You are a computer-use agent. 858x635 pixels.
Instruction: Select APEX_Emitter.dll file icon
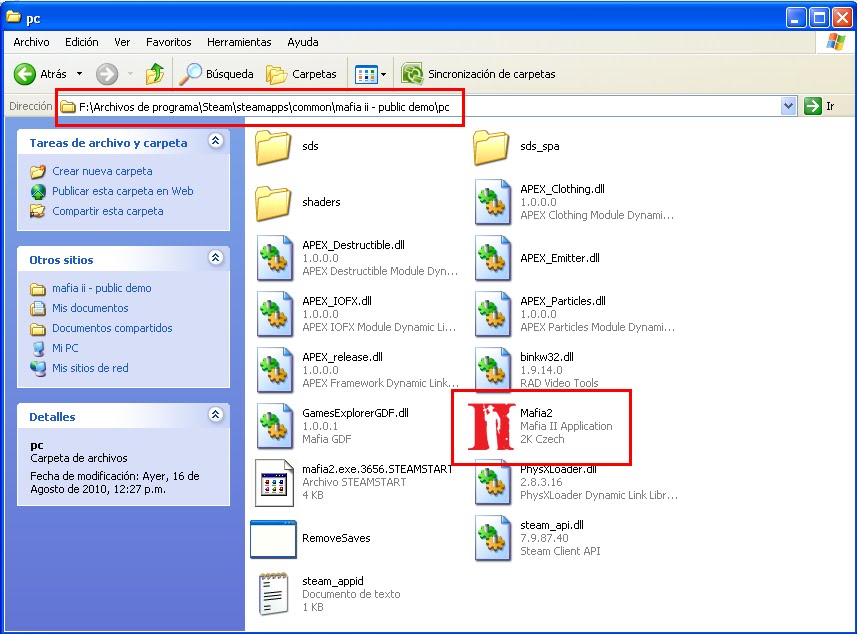(x=492, y=258)
